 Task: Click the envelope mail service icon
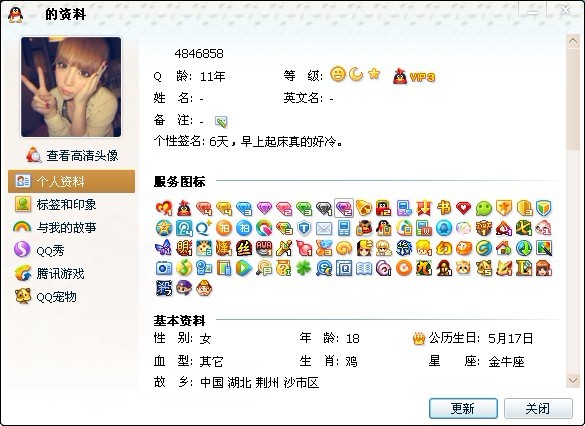click(324, 228)
